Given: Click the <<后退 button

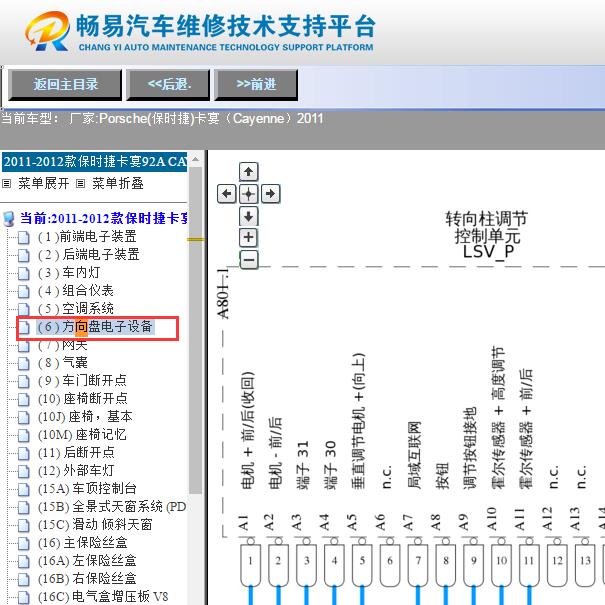Looking at the screenshot, I should pos(168,85).
